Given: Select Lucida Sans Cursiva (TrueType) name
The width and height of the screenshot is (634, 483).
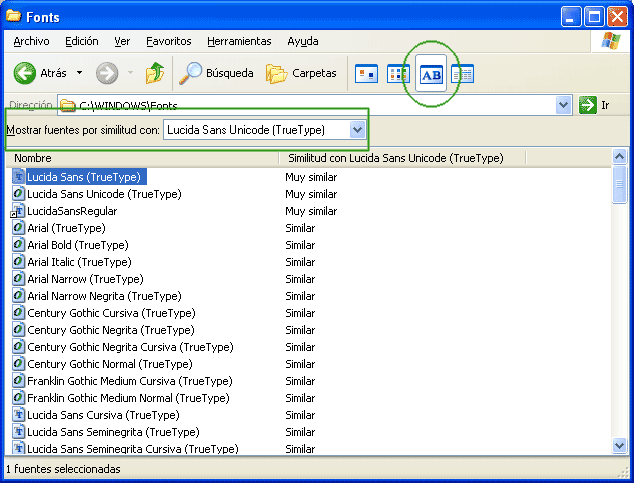Looking at the screenshot, I should pos(103,415).
